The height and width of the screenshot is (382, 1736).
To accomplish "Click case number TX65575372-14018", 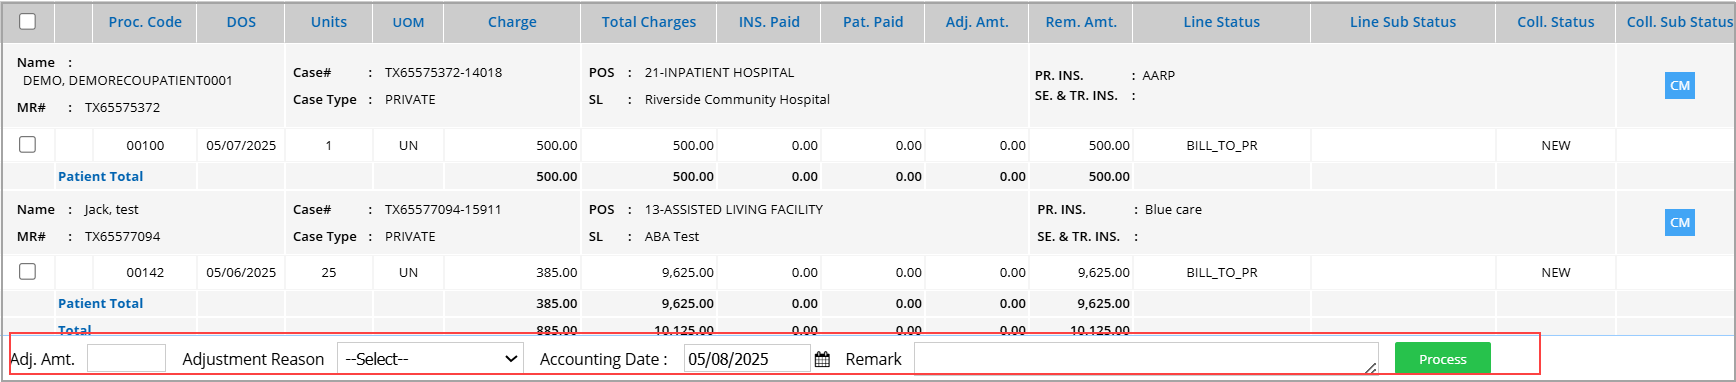I will (x=444, y=72).
